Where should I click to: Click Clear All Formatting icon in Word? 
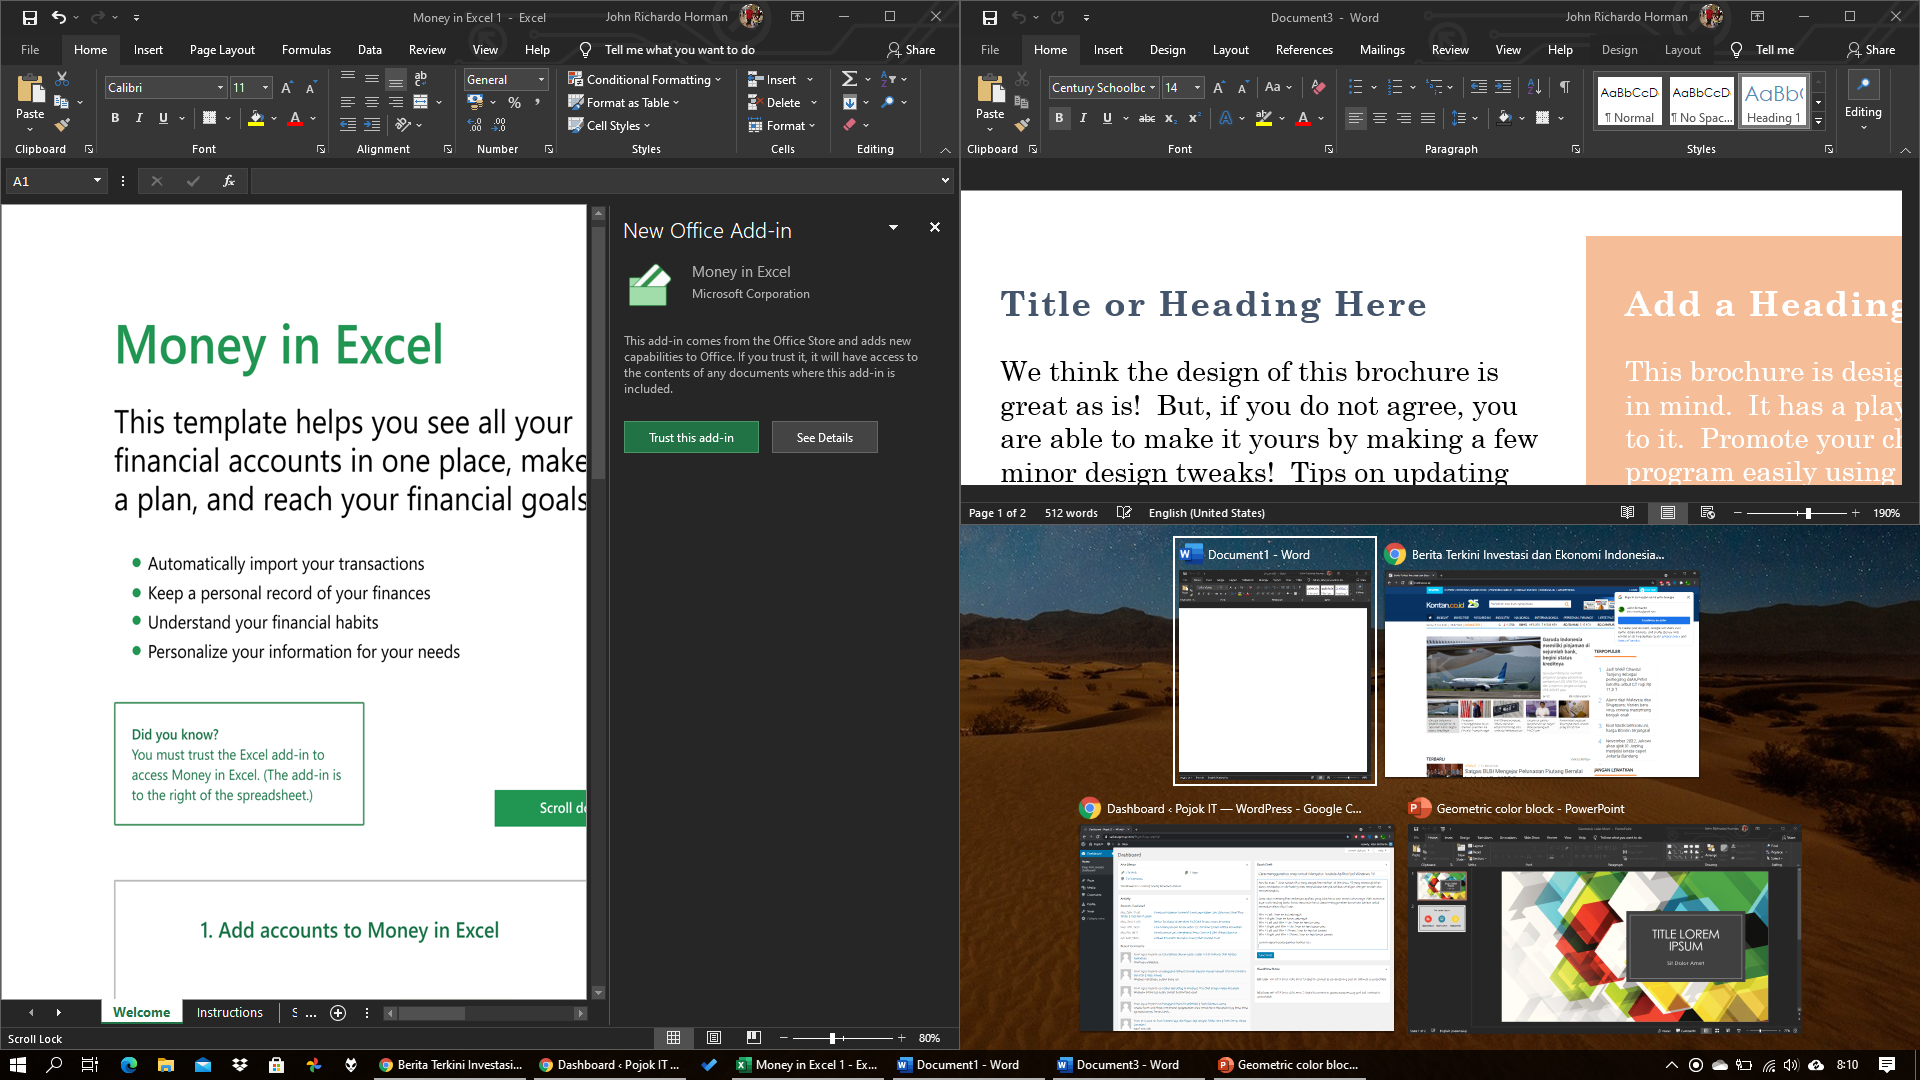pos(1318,87)
